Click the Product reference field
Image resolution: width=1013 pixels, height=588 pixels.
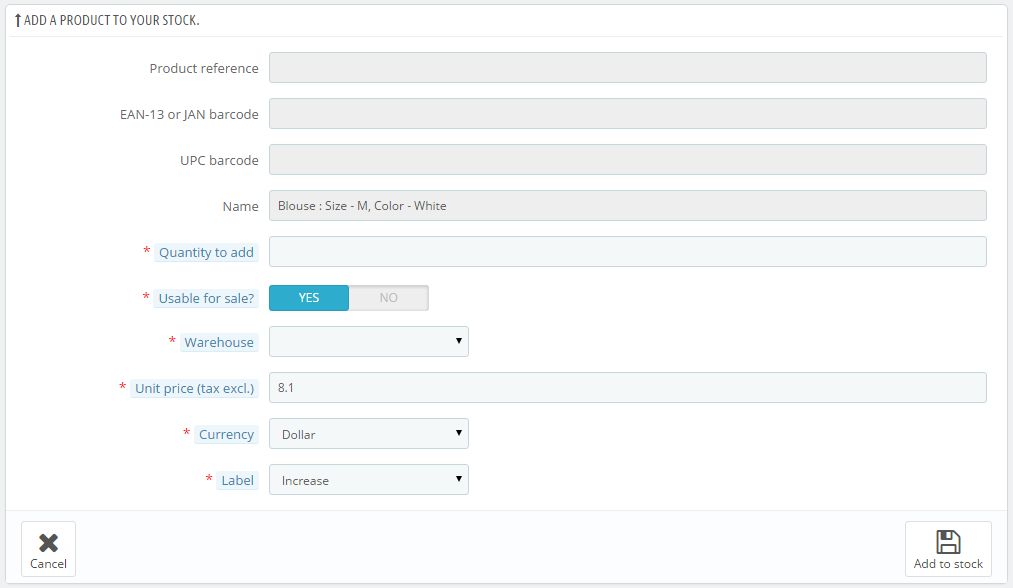click(x=627, y=68)
